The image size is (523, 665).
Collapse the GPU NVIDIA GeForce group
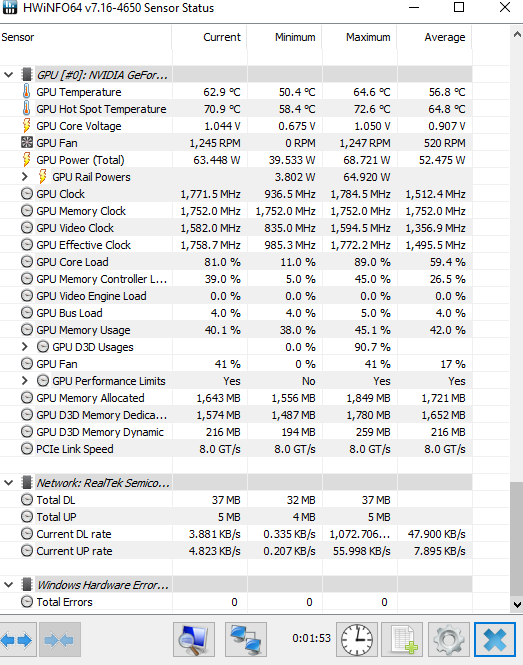(x=8, y=75)
